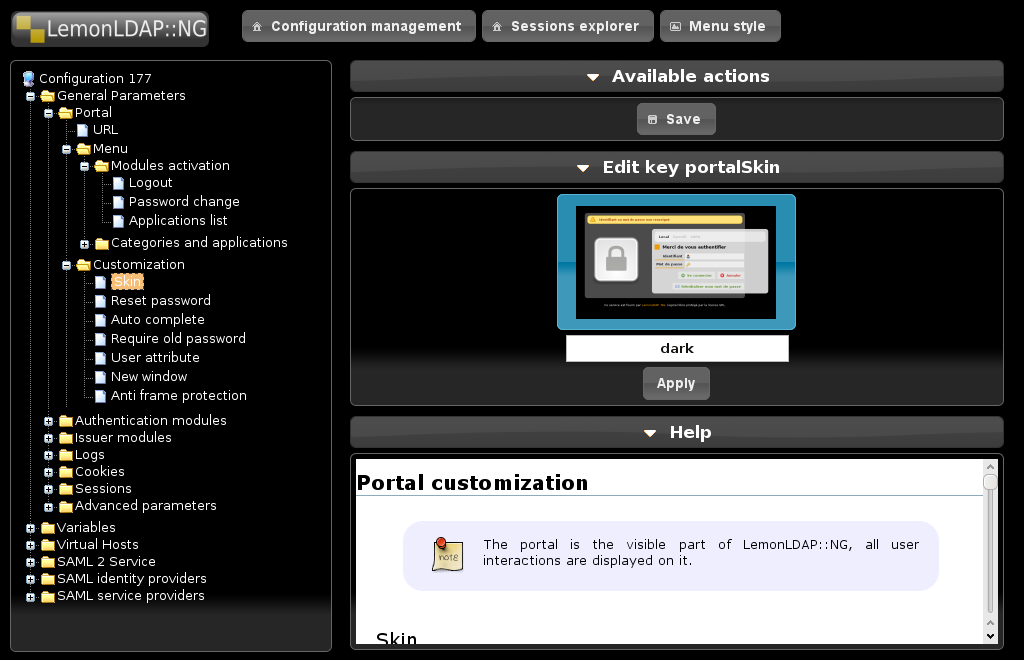
Task: Click the Help panel scrollbar thumb
Action: tap(990, 482)
